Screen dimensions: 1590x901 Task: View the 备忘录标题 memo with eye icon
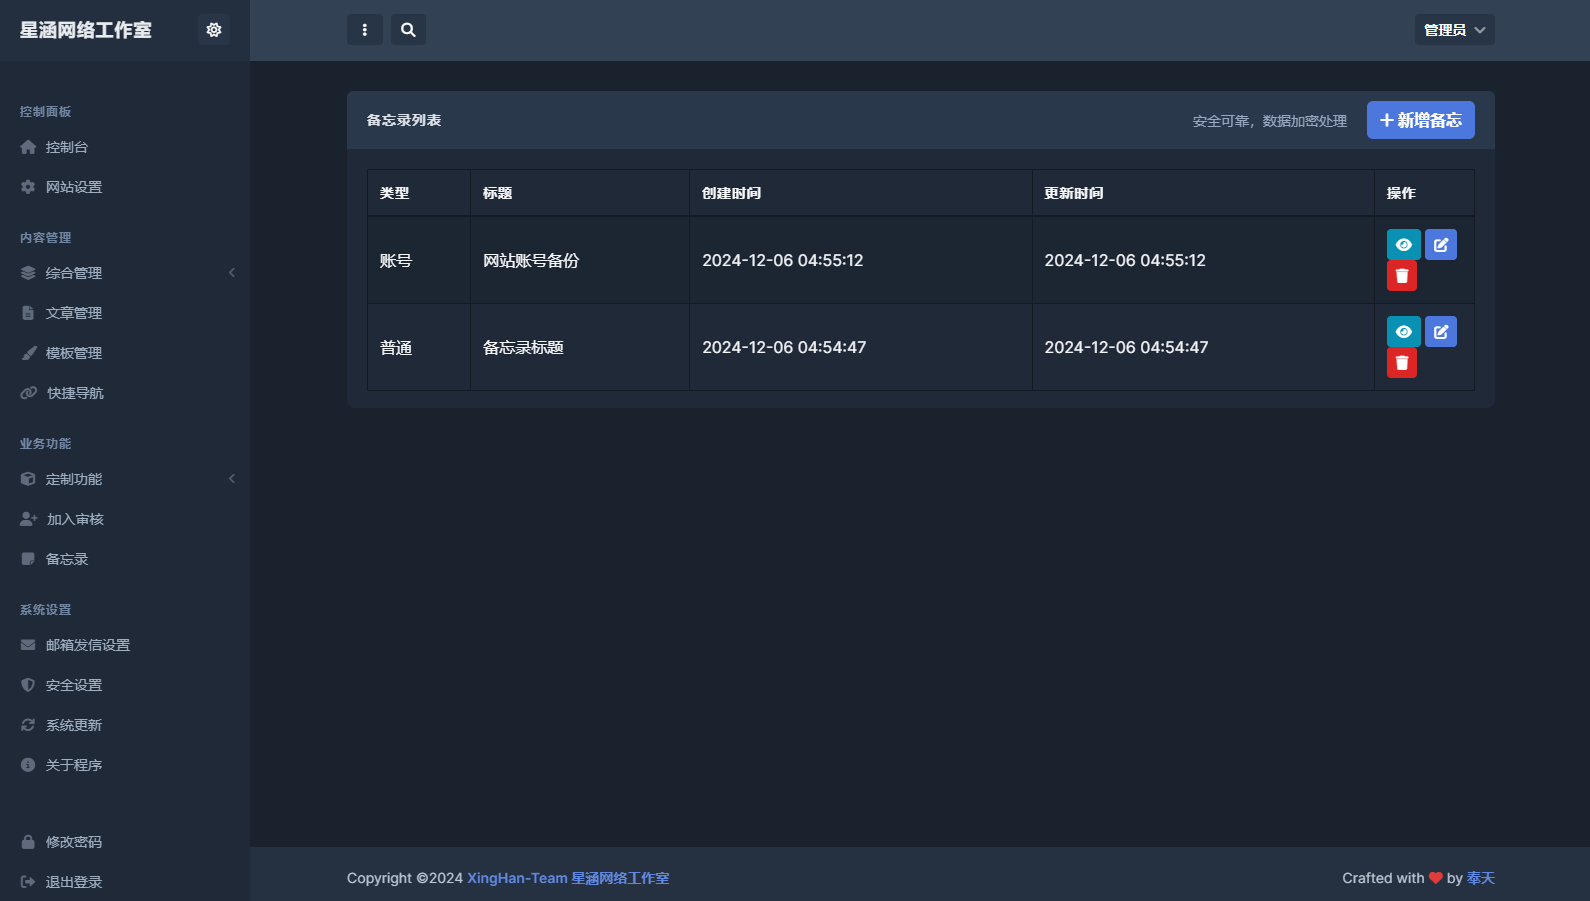(x=1403, y=332)
